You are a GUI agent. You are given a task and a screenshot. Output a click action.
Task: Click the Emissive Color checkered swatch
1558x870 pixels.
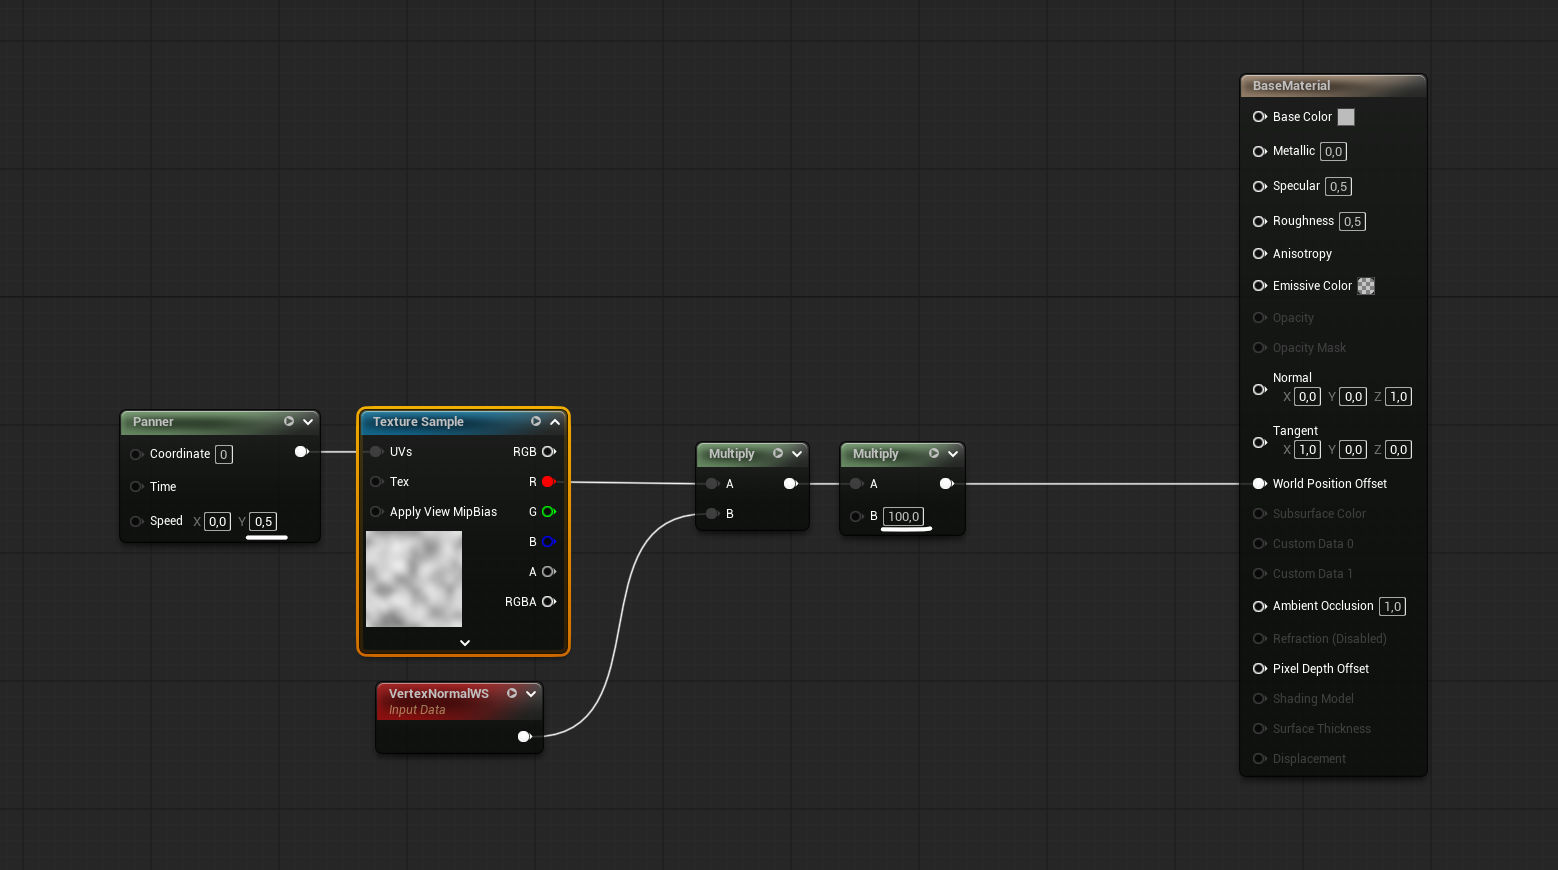[1366, 286]
